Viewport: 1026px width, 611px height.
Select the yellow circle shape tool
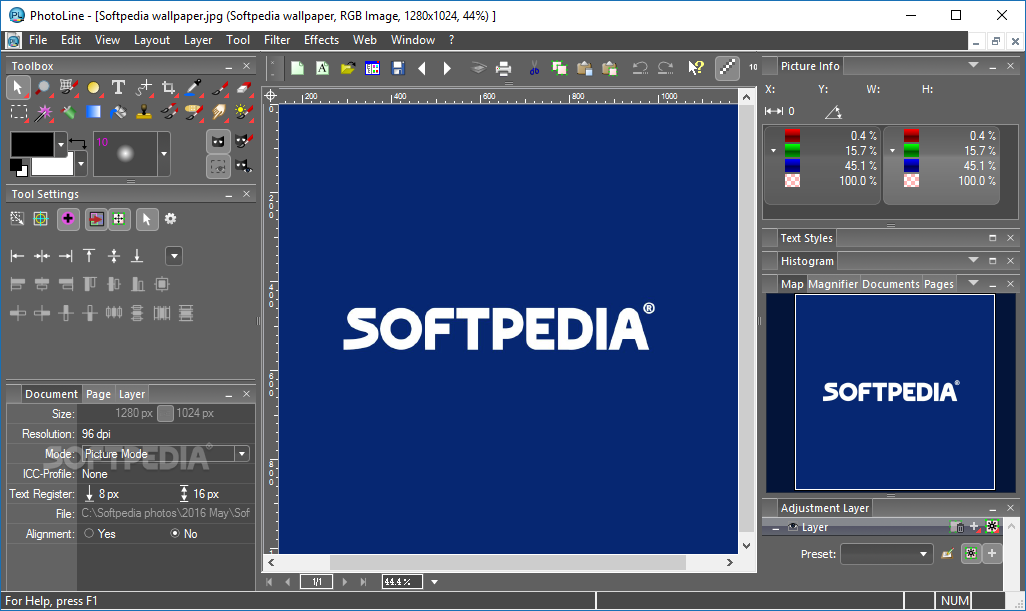[x=94, y=87]
